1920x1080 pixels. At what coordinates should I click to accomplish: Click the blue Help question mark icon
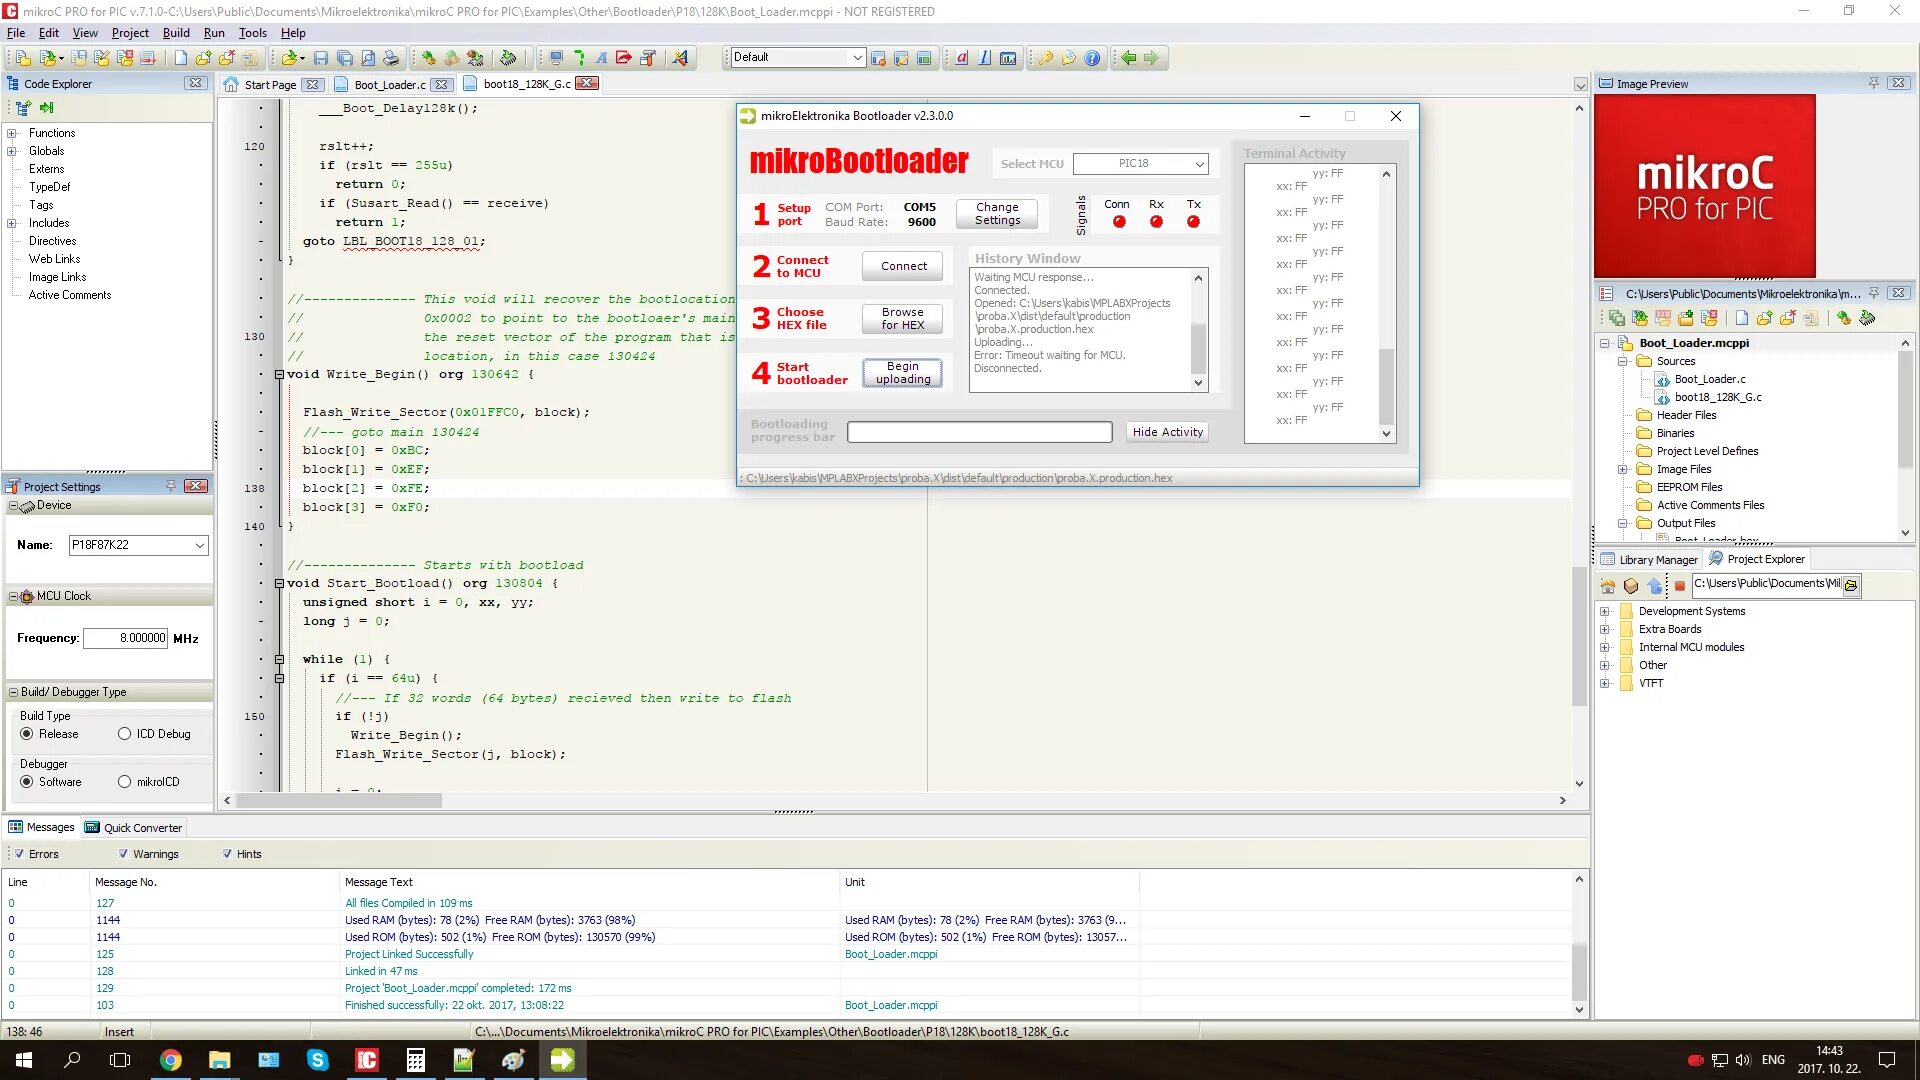coord(1092,58)
